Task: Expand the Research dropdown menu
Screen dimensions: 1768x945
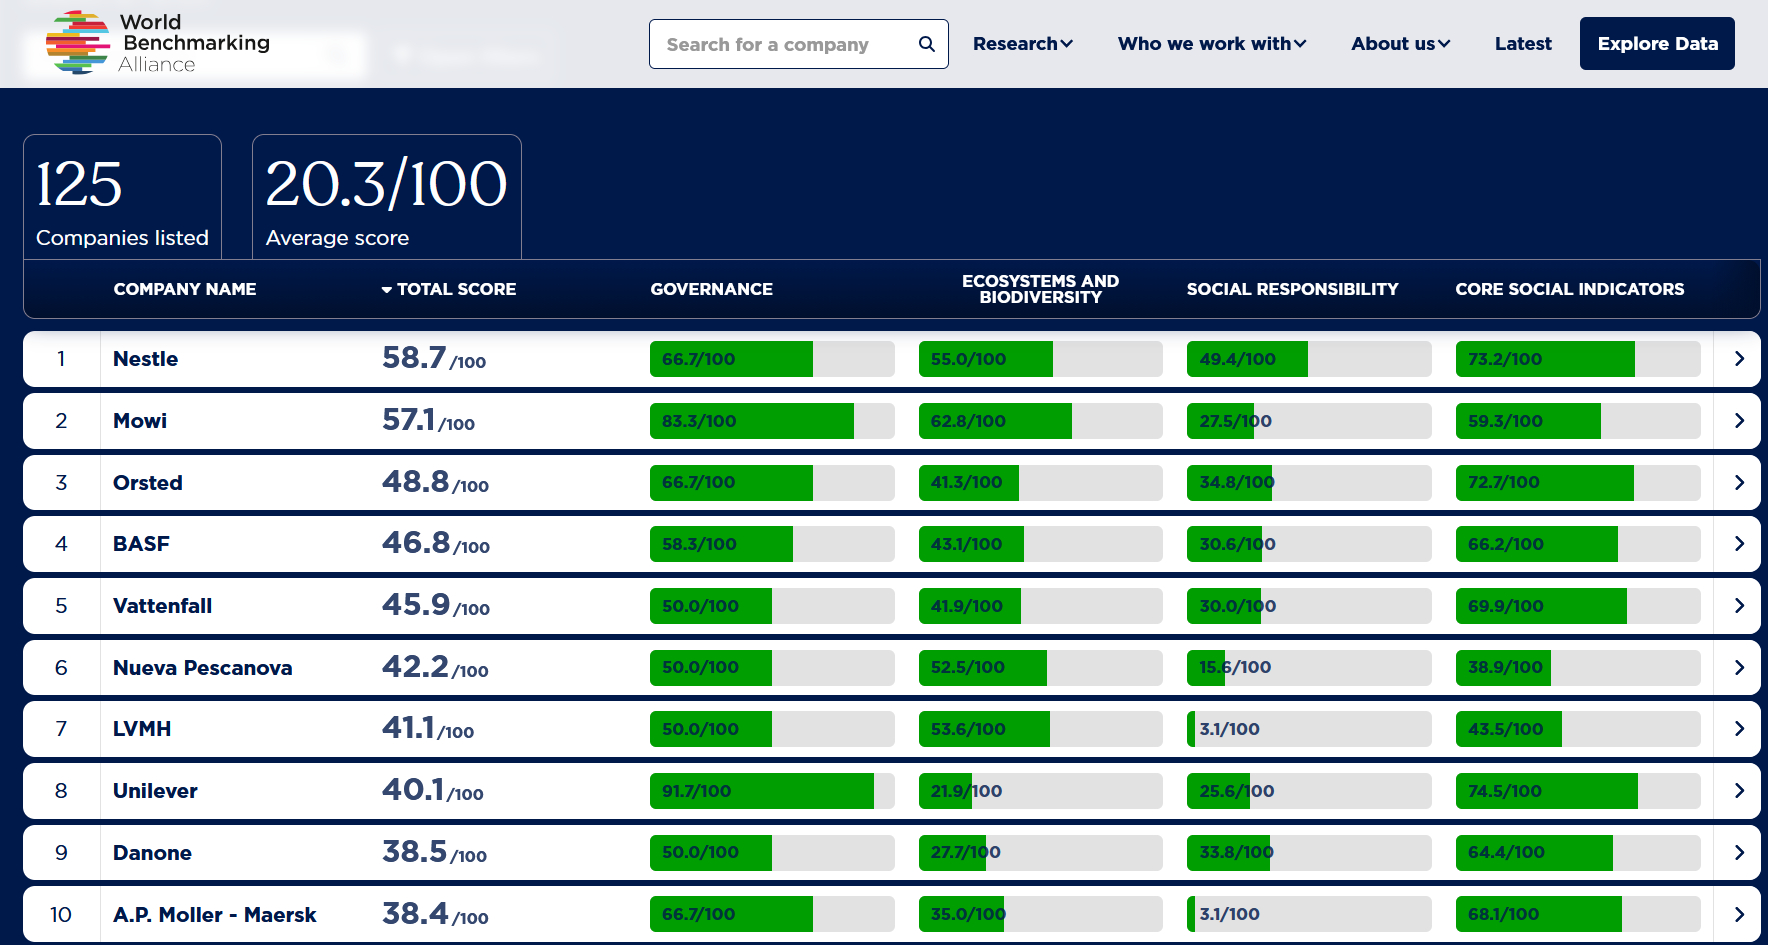Action: click(1022, 44)
